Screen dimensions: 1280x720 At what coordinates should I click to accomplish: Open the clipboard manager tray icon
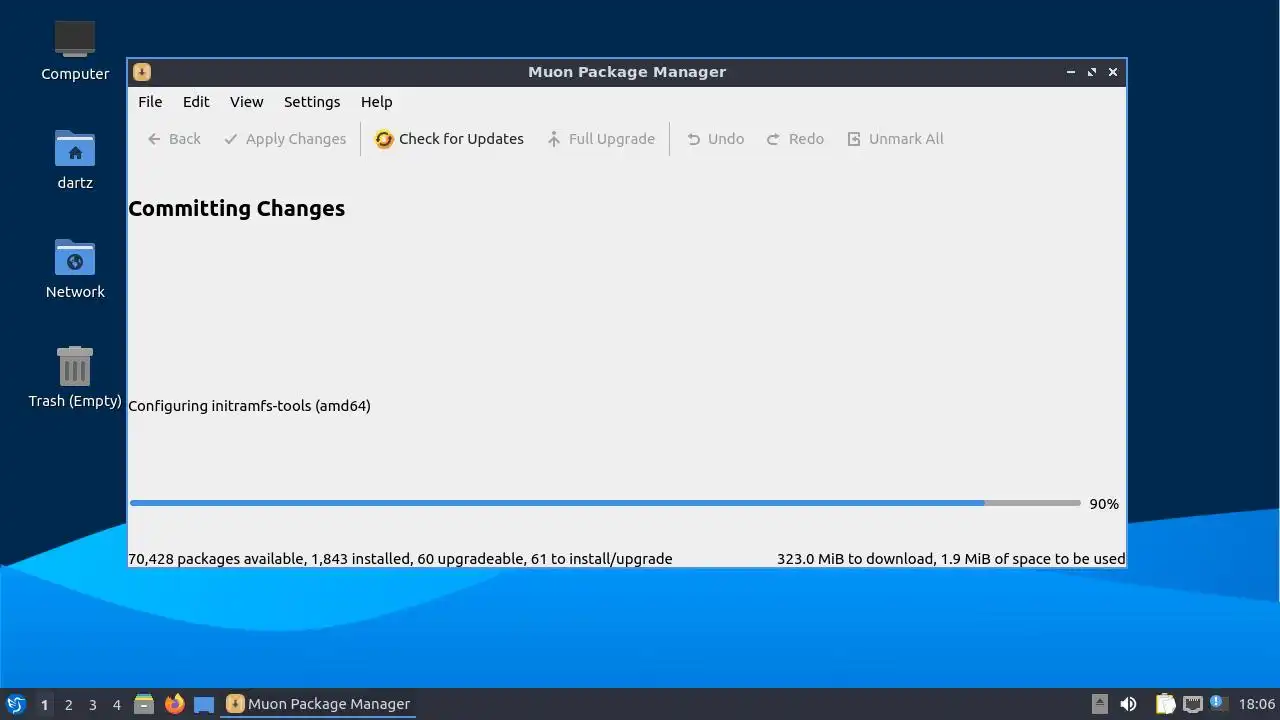click(x=1165, y=704)
